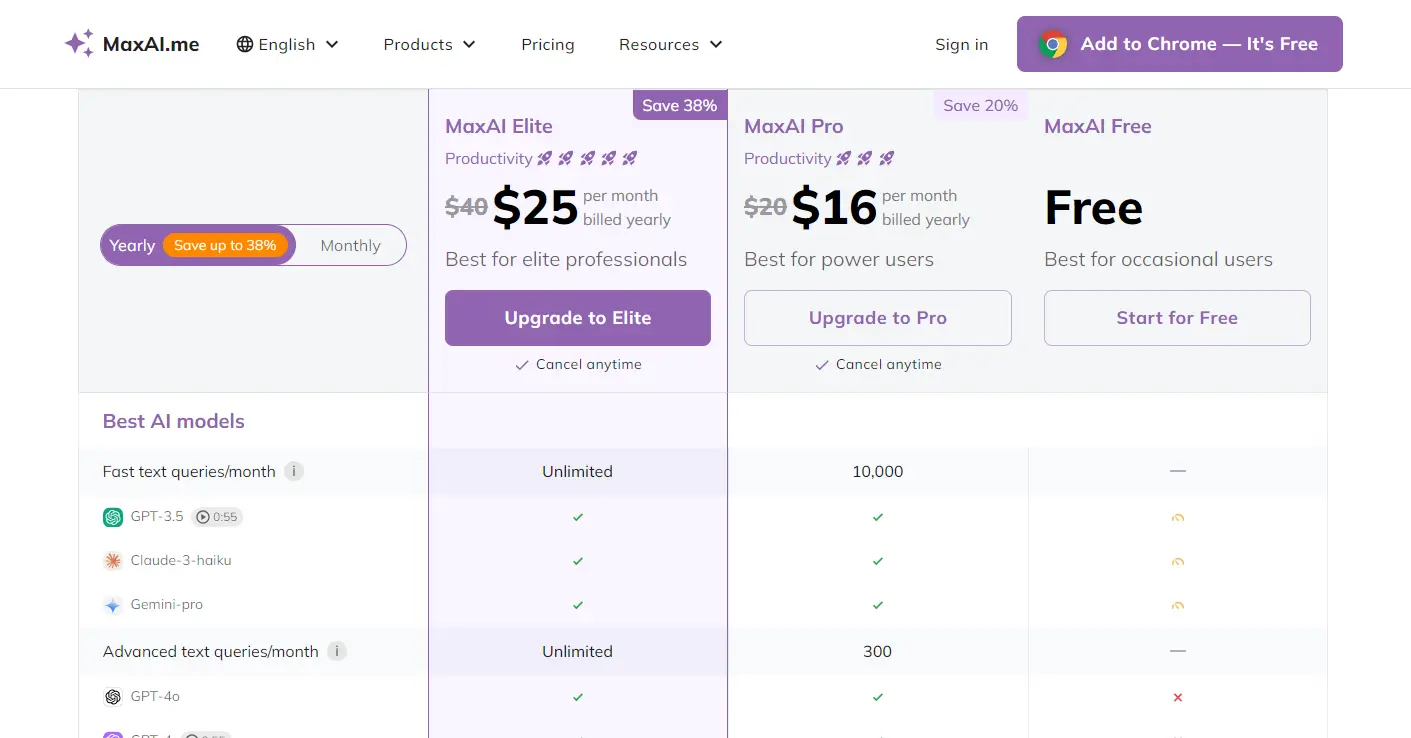
Task: Click the Pro checkmark in the Gemini-pro row
Action: (878, 605)
